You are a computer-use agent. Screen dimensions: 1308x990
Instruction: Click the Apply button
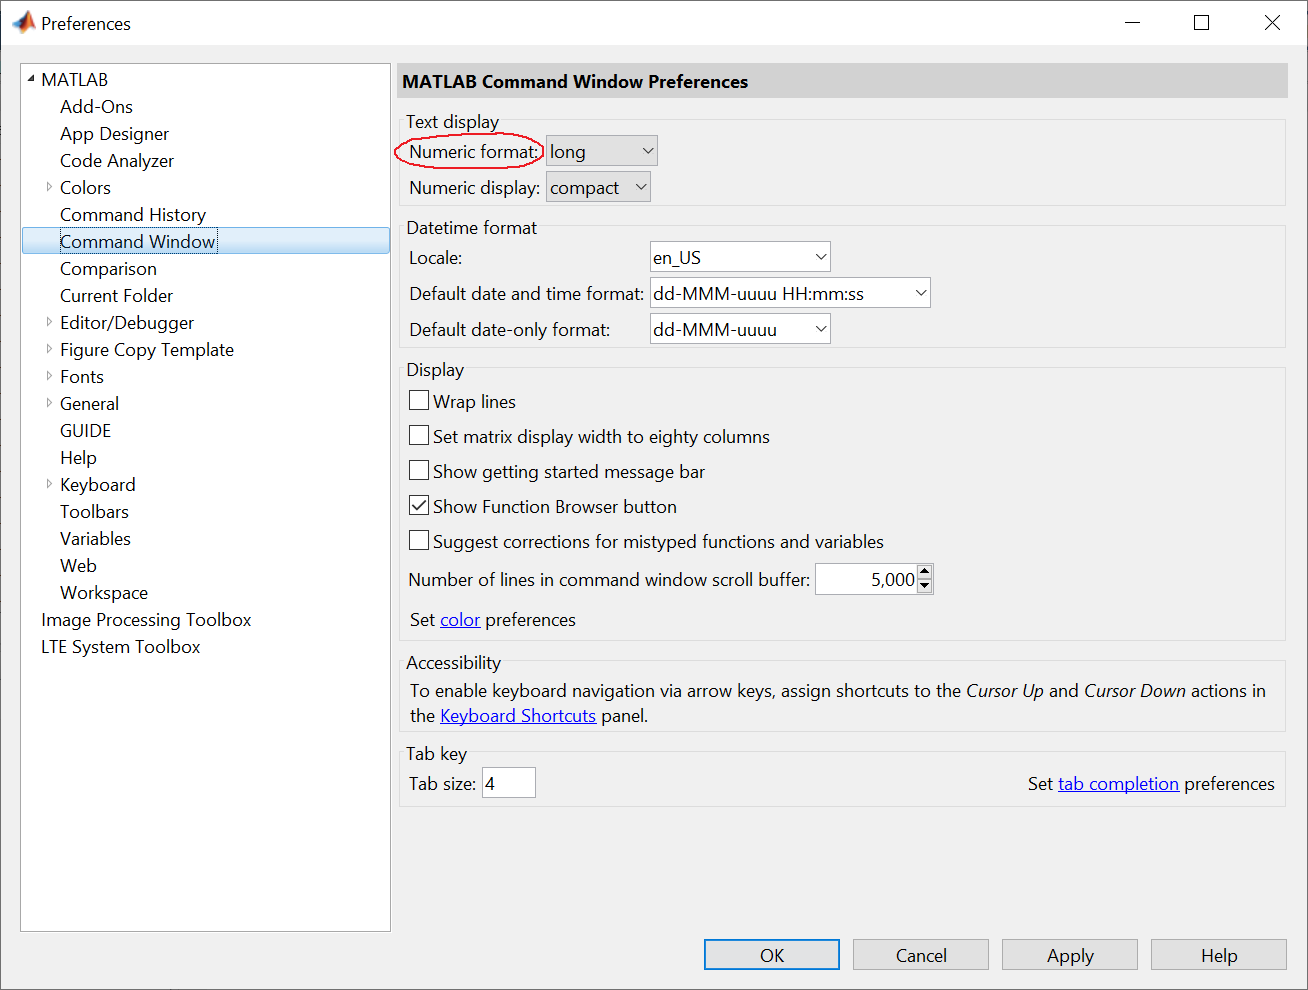tap(1070, 955)
